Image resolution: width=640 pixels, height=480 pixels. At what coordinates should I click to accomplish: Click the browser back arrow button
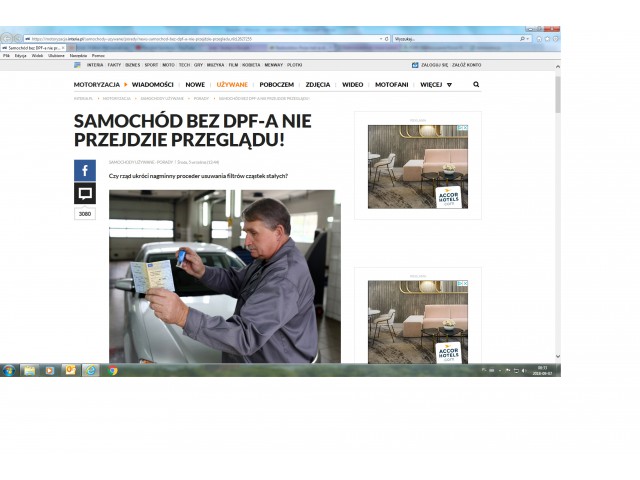[x=8, y=38]
